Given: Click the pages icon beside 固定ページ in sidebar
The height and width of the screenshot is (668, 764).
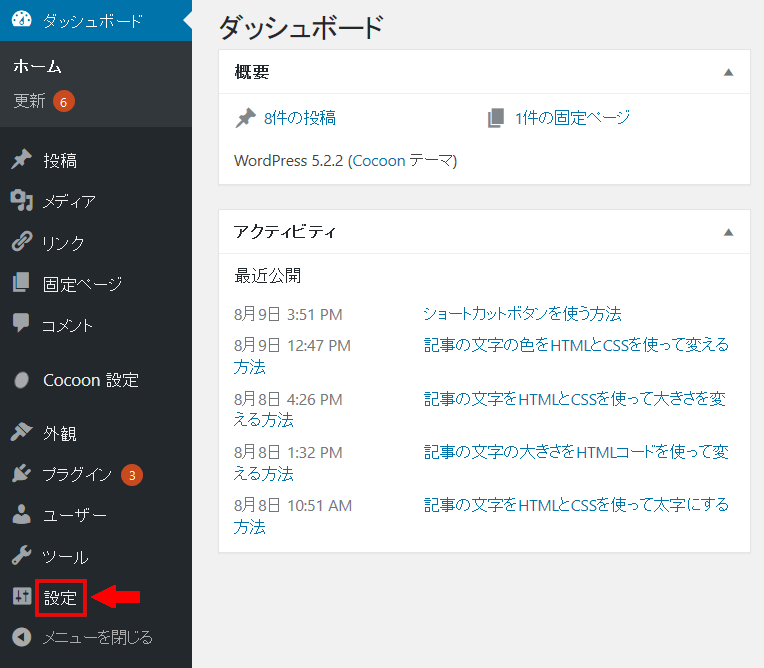Looking at the screenshot, I should pyautogui.click(x=21, y=284).
